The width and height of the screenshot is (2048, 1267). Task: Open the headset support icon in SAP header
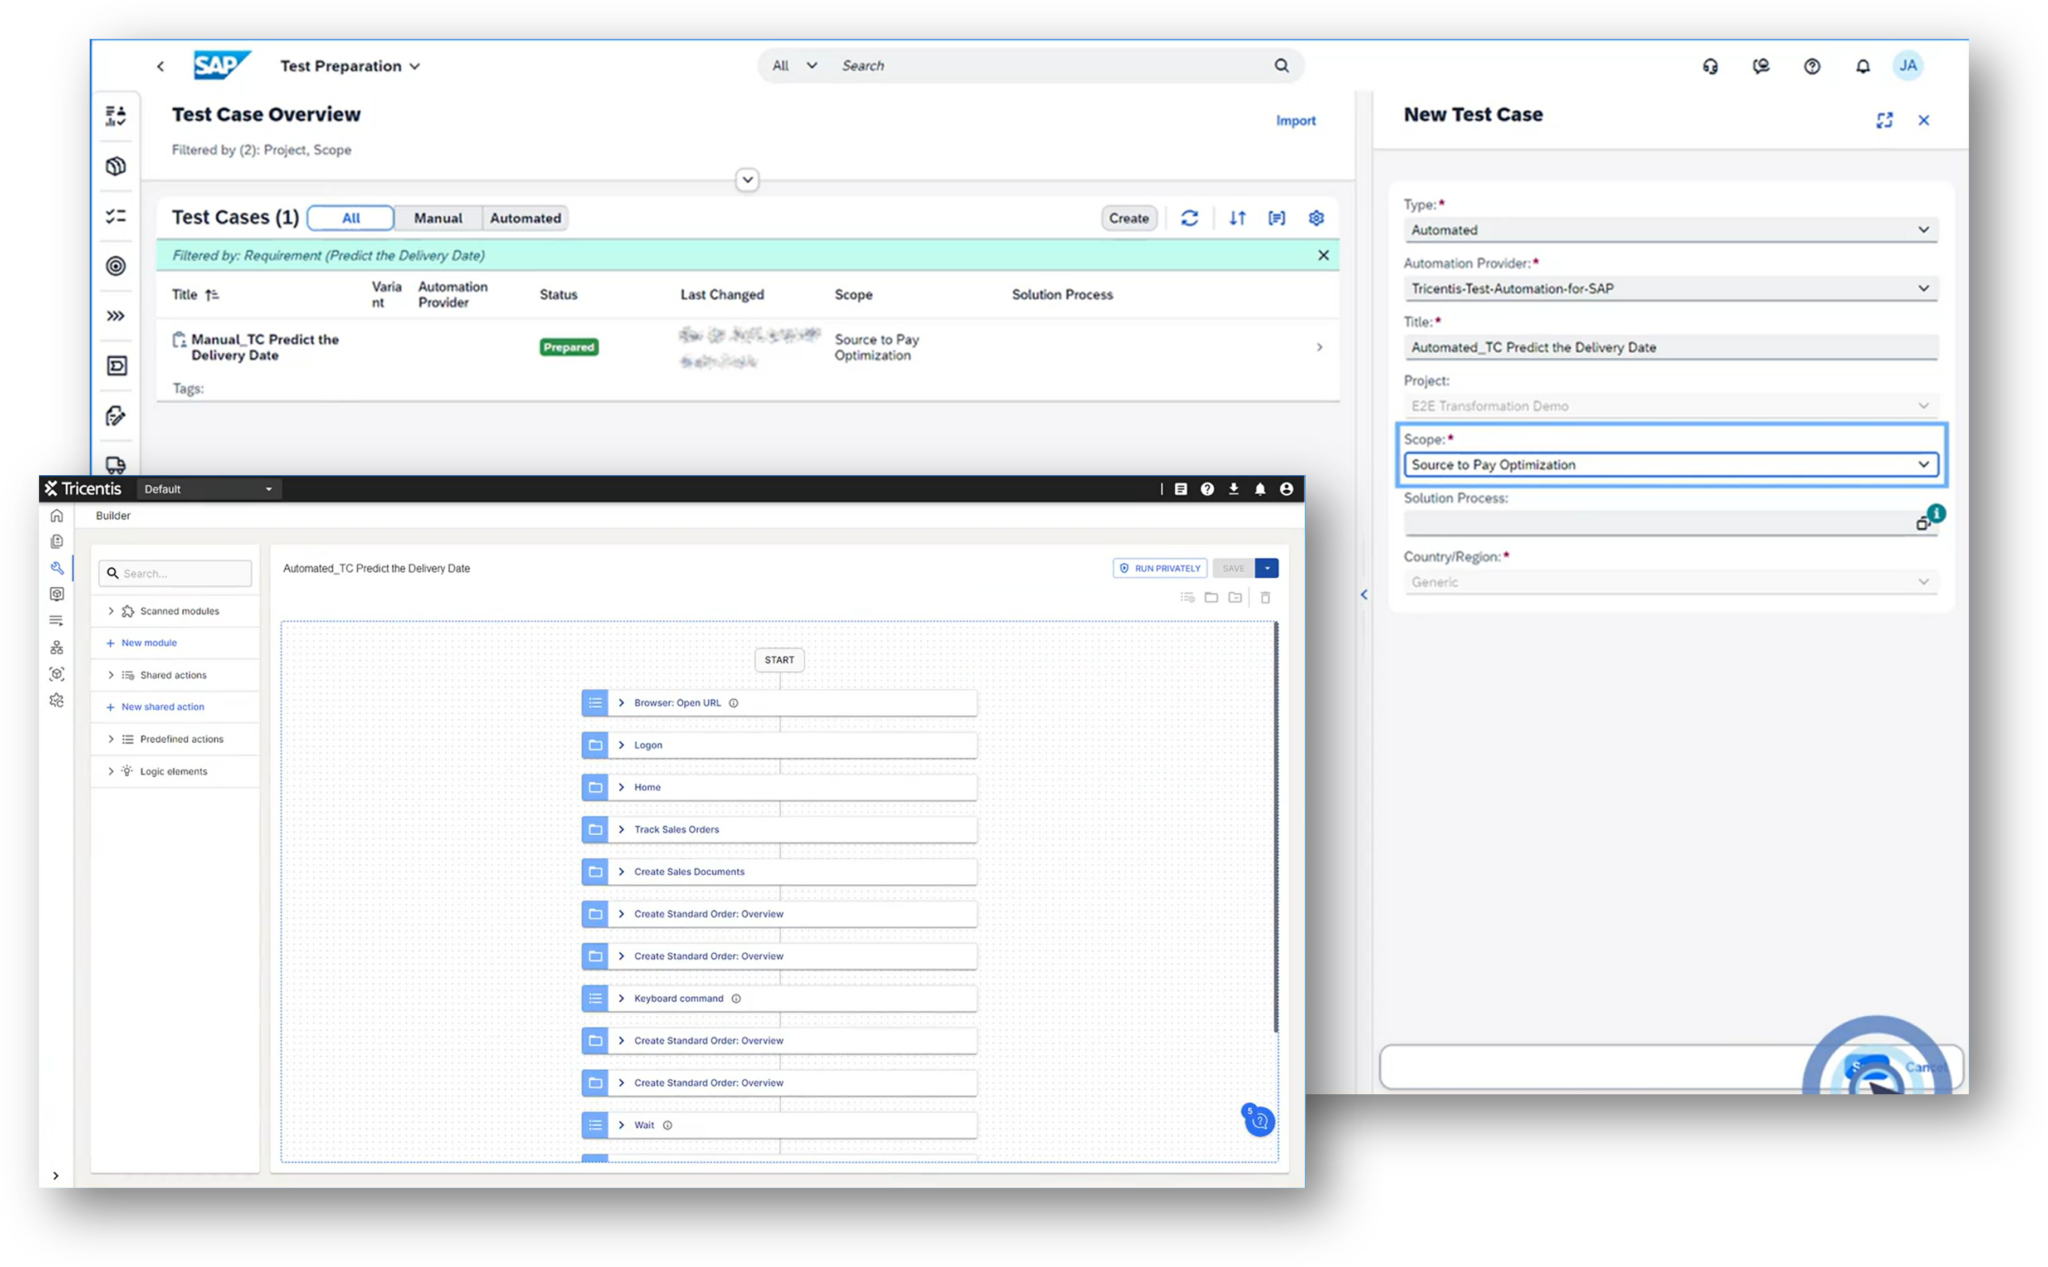[x=1711, y=65]
